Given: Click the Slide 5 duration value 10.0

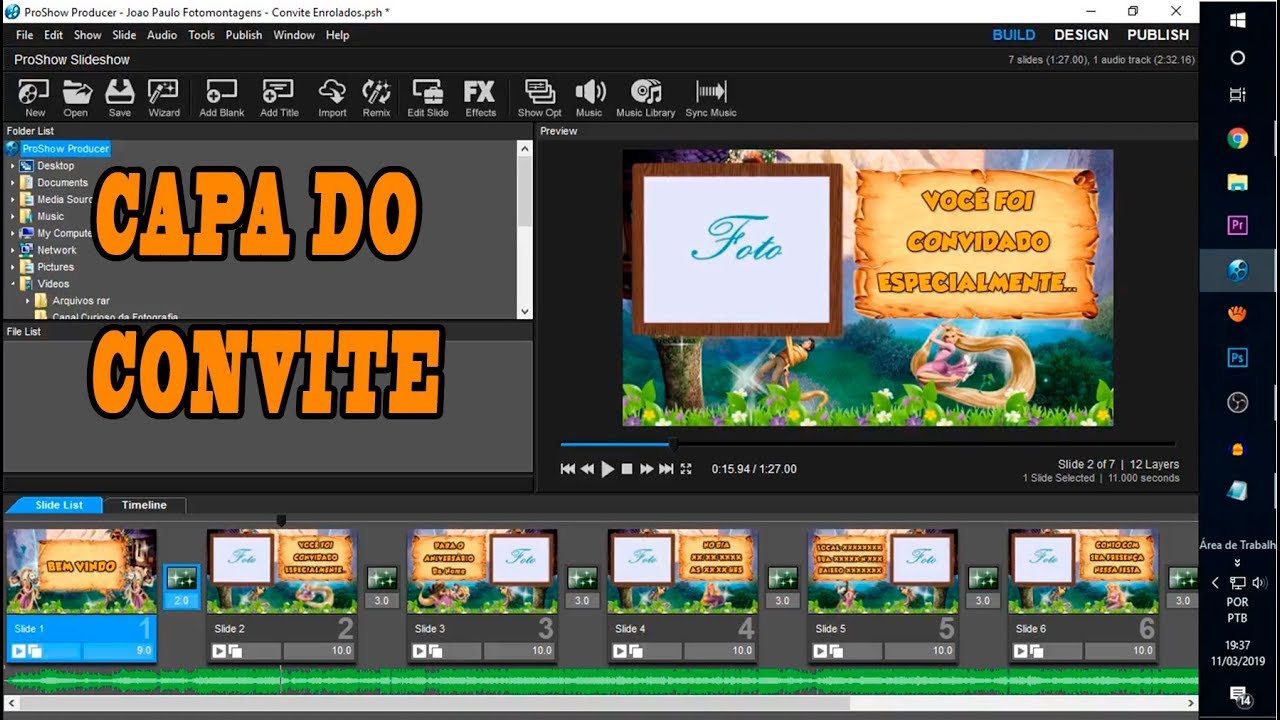Looking at the screenshot, I should 943,651.
